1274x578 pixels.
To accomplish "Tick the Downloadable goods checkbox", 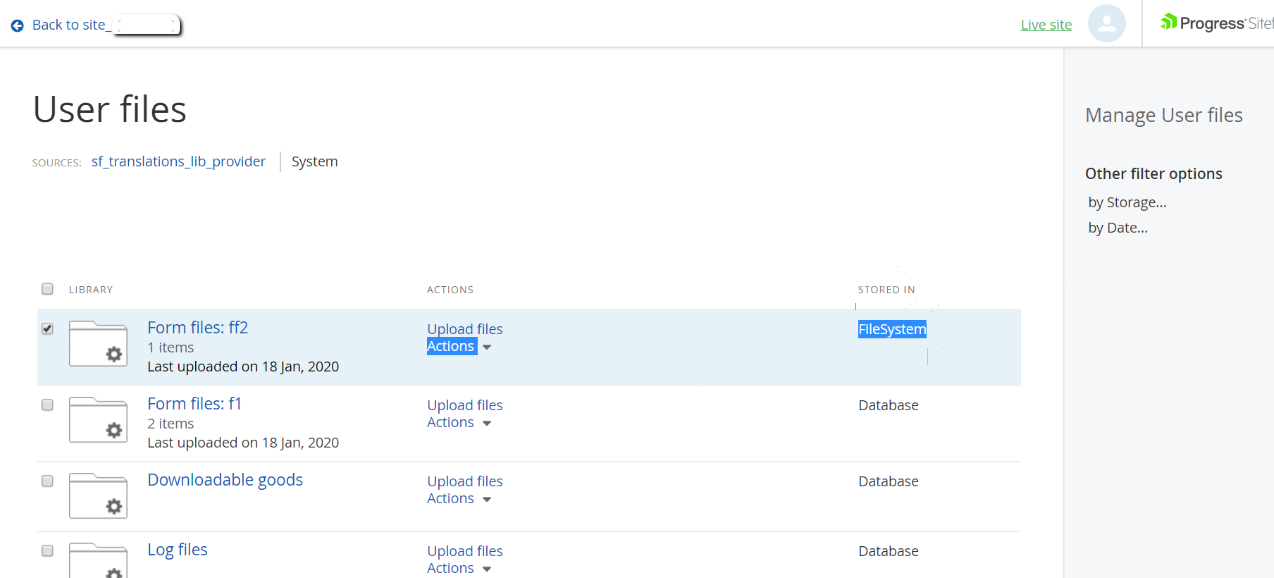I will [47, 481].
